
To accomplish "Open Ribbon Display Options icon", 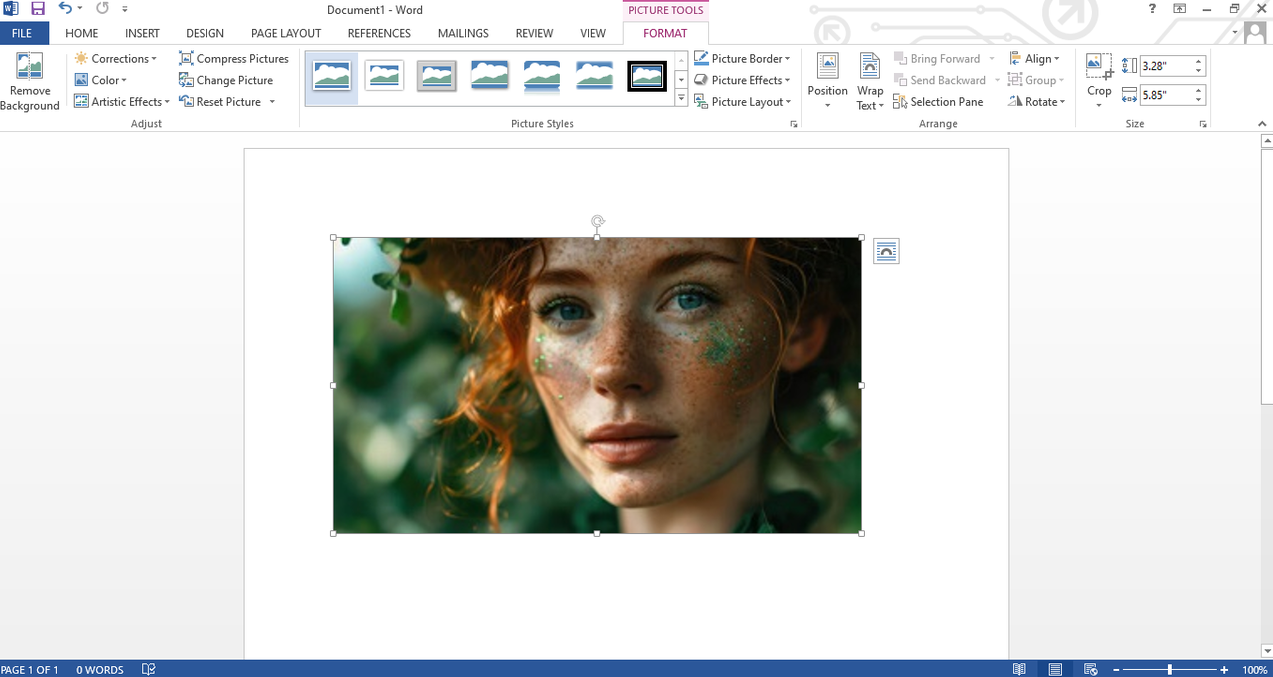I will click(x=1180, y=9).
